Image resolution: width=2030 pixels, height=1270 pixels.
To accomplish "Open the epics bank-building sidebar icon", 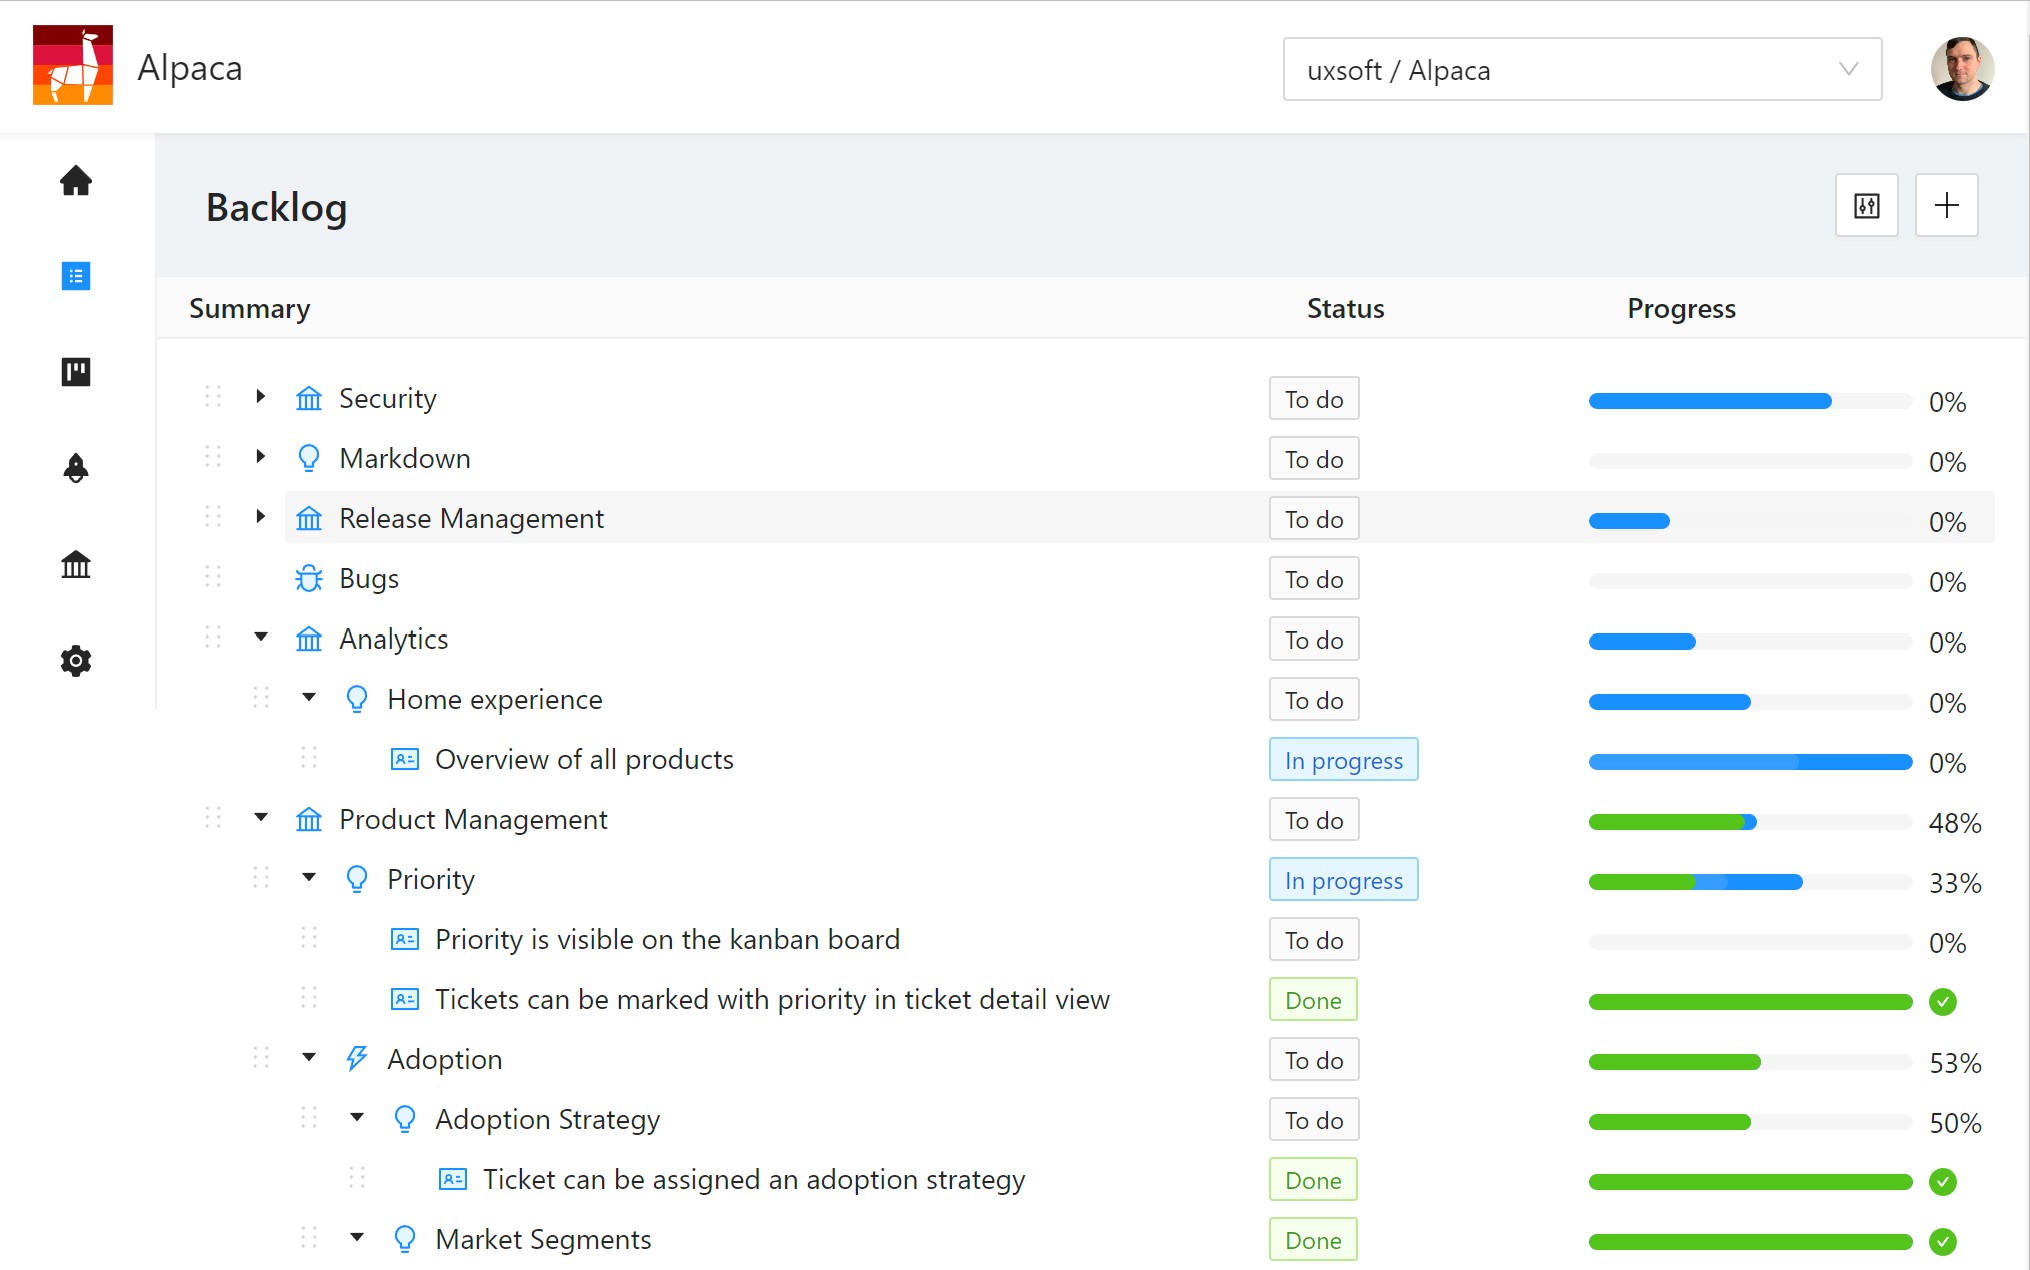I will [76, 565].
